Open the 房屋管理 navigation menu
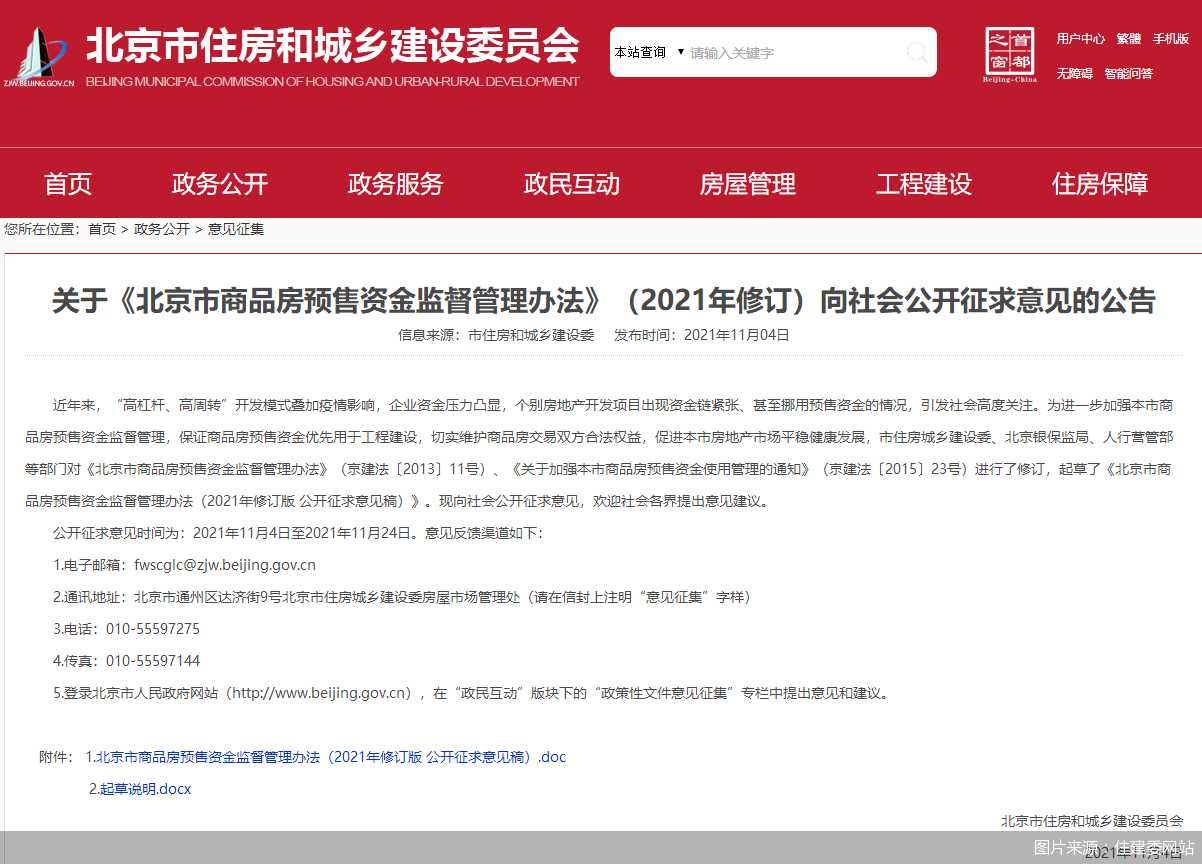 point(748,184)
